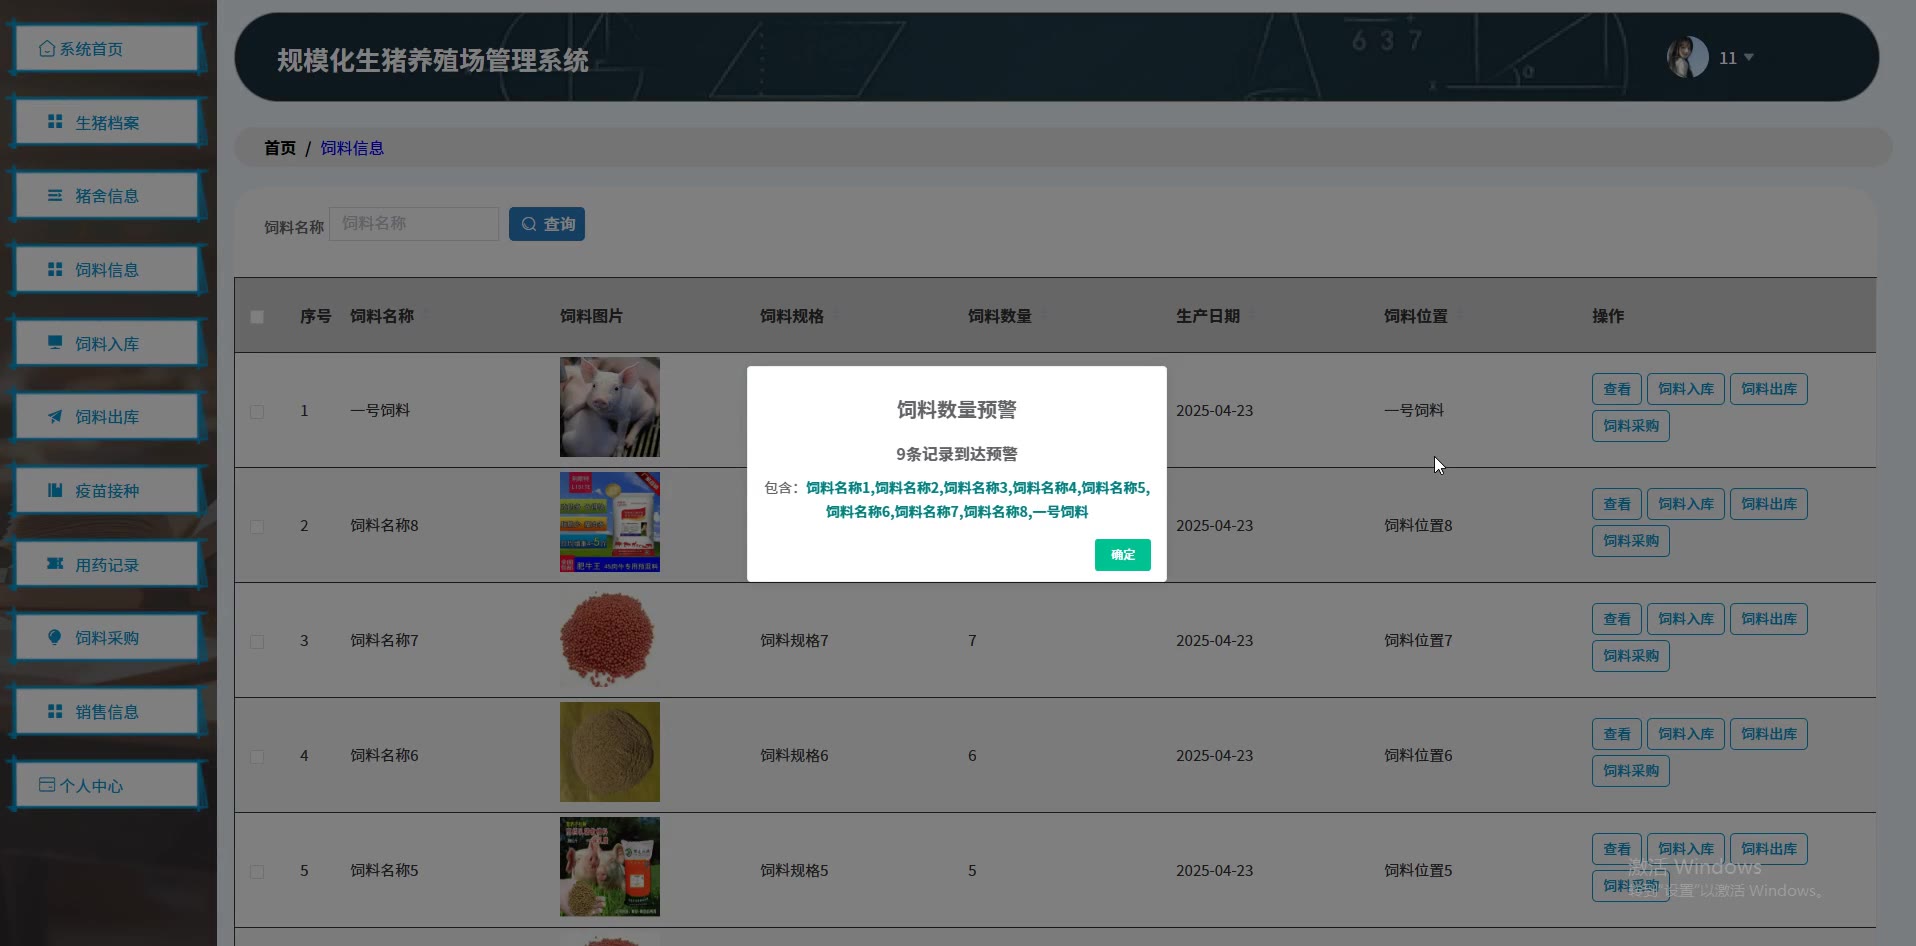
Task: Click 饲料入库 button in the 饲料名称7 row
Action: point(1685,619)
